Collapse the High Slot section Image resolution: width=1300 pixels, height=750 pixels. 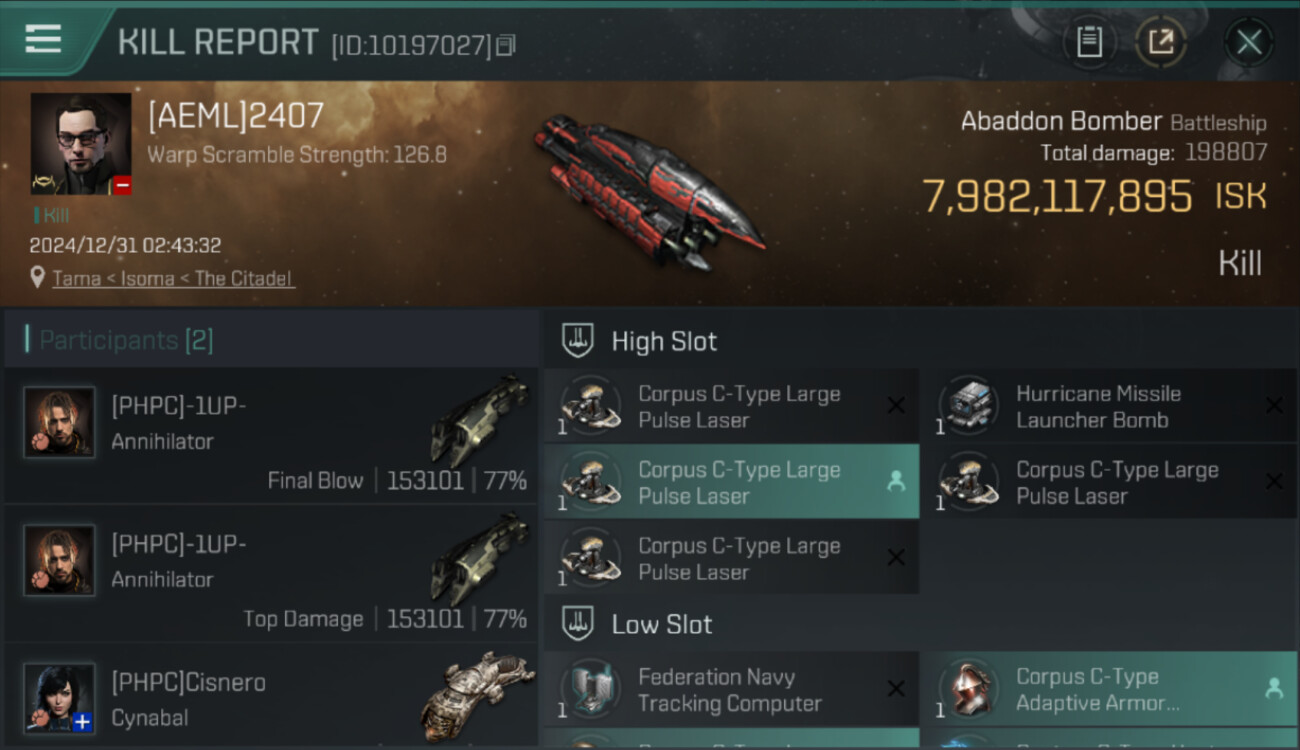coord(920,341)
